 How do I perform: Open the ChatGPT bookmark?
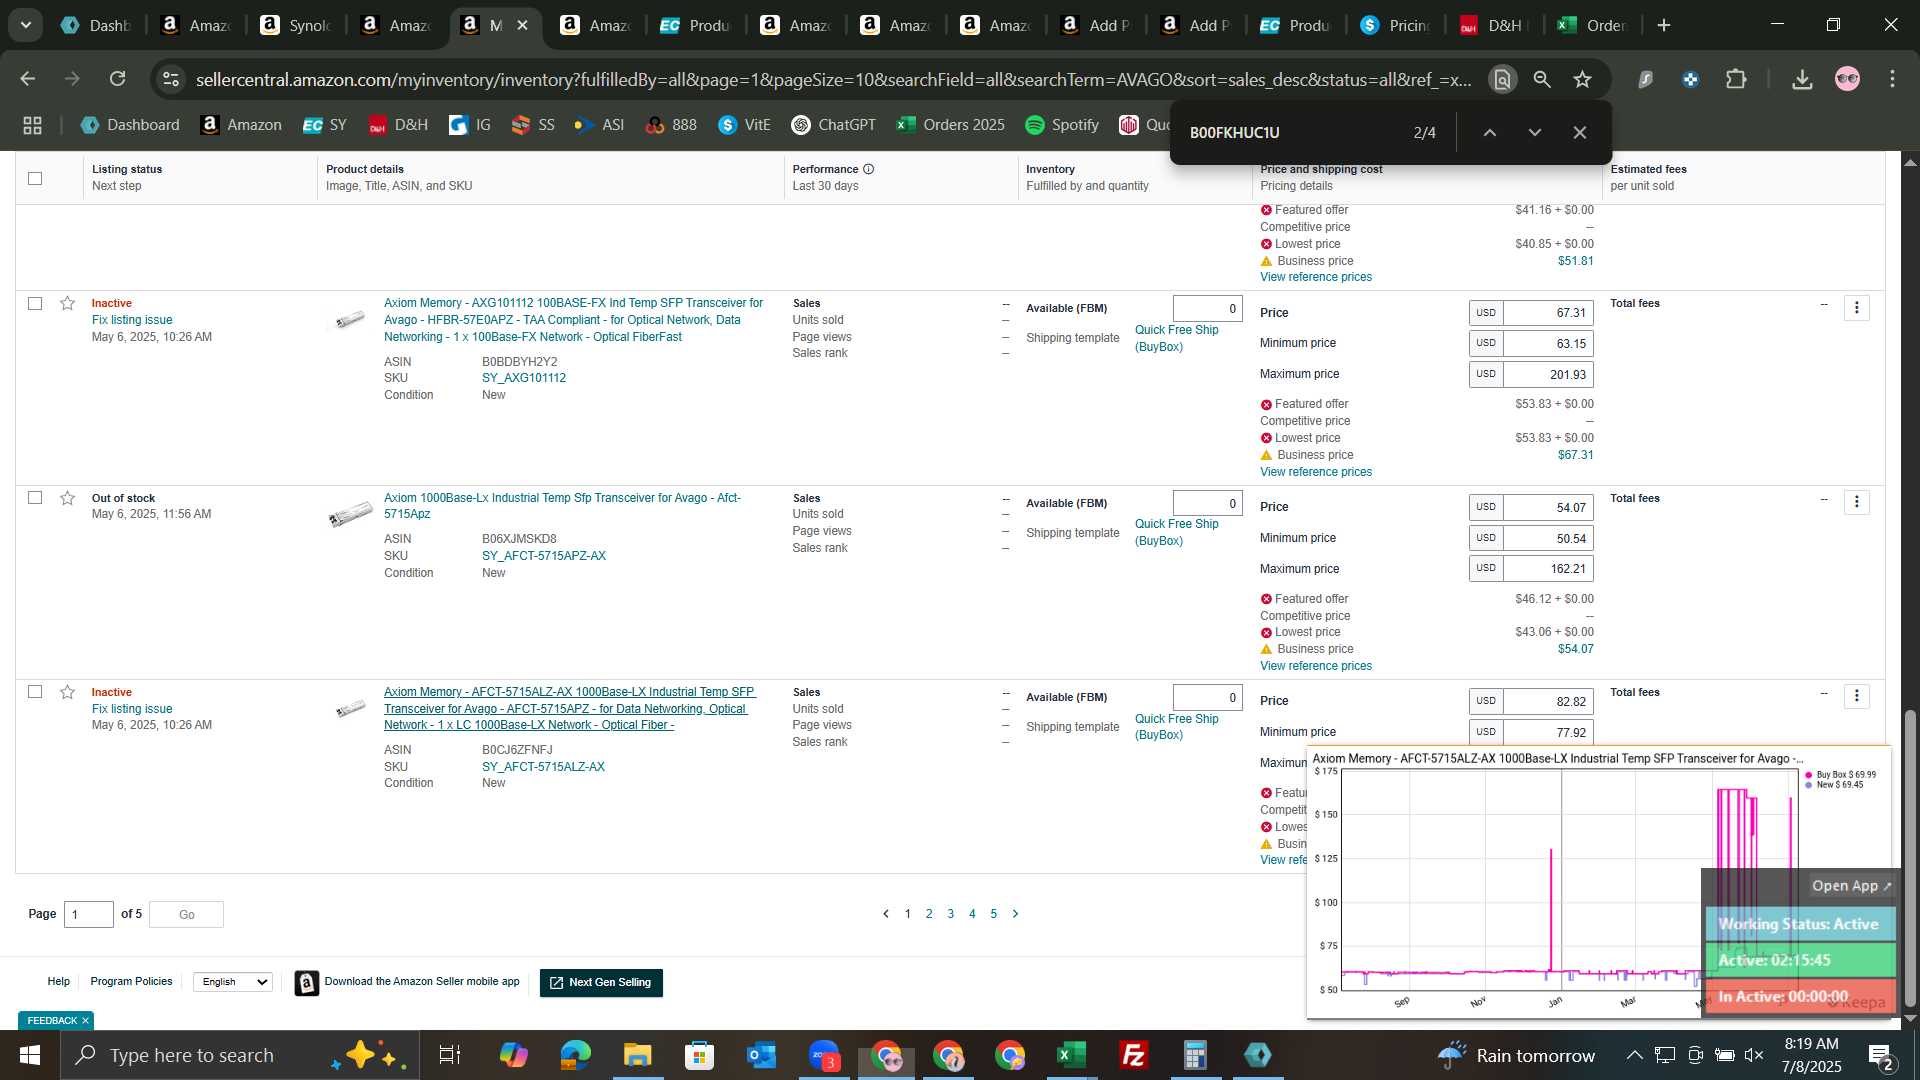(833, 125)
